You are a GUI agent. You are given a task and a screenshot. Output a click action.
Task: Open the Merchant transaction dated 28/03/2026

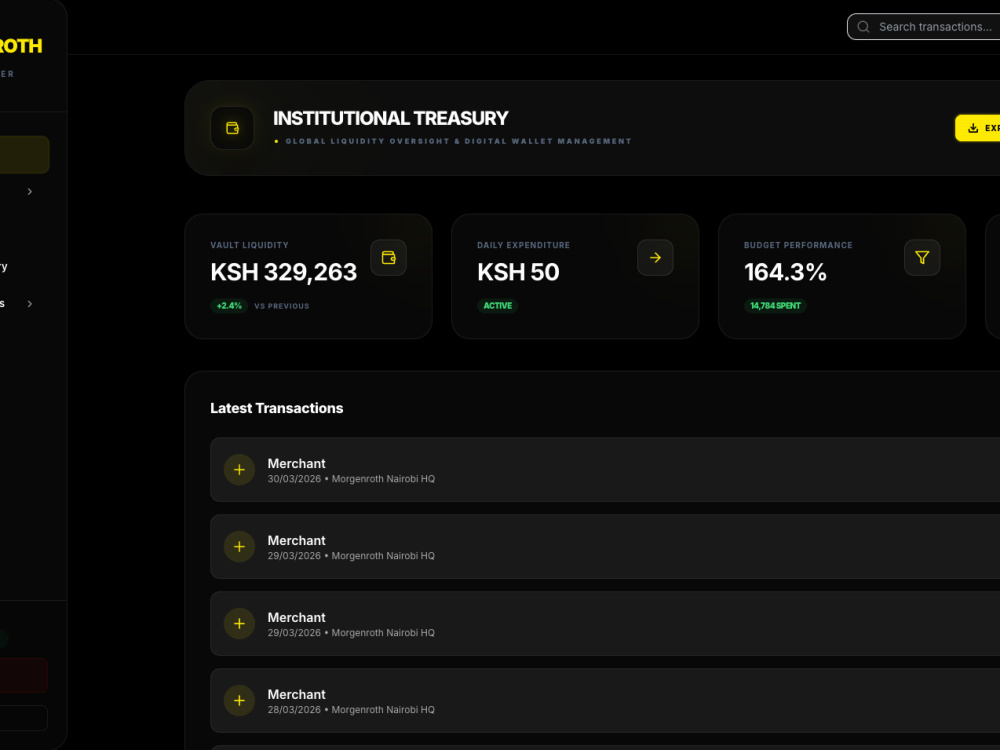(605, 701)
